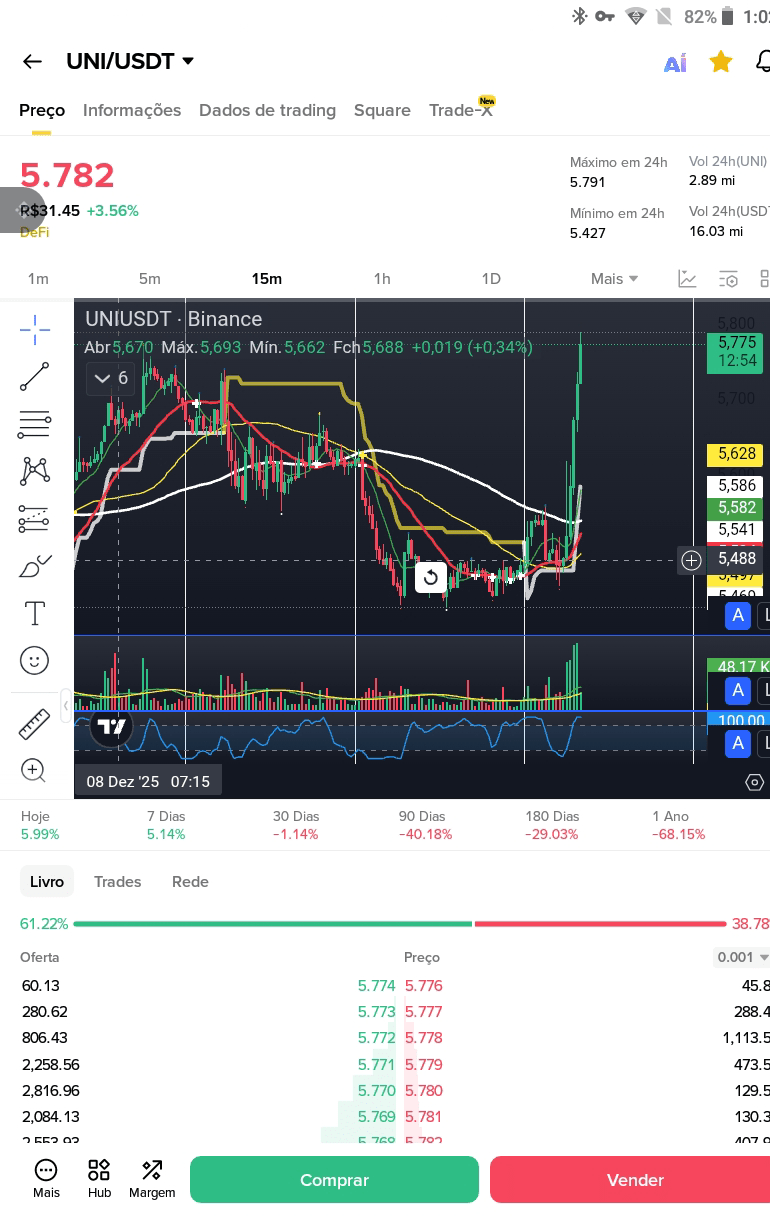Click the 08 Dez '25 07:15 date label

click(148, 781)
